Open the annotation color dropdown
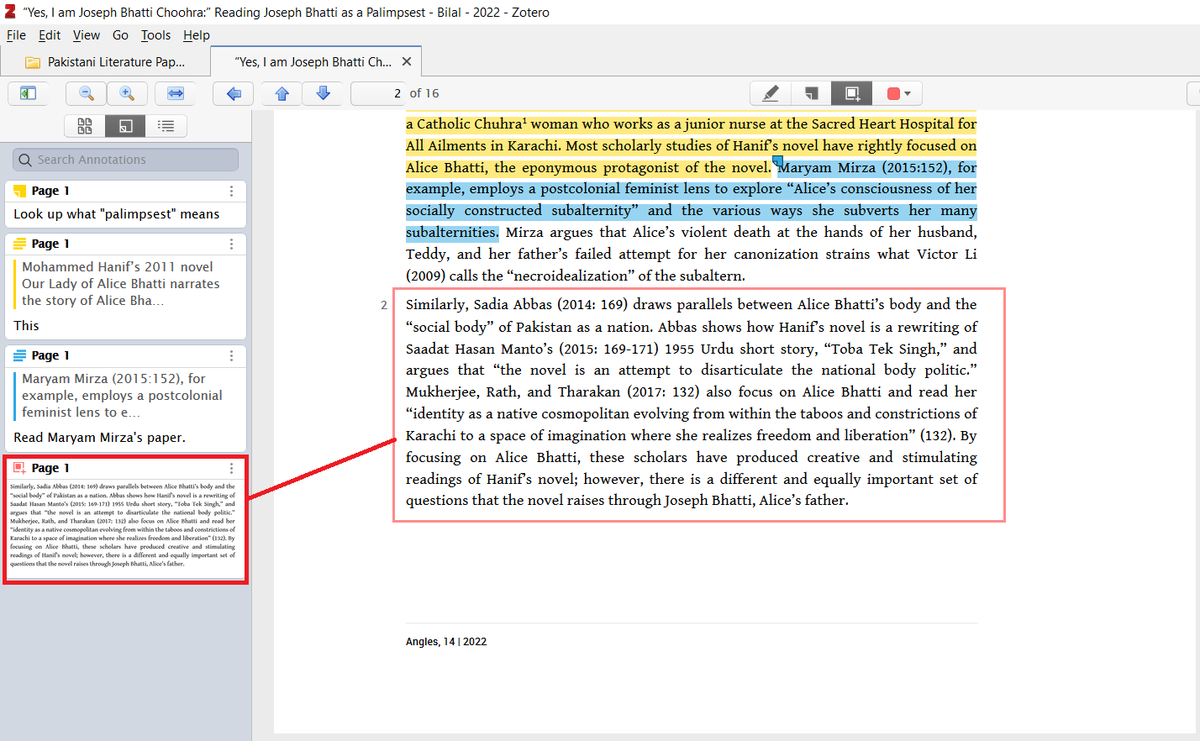1200x741 pixels. click(x=906, y=92)
